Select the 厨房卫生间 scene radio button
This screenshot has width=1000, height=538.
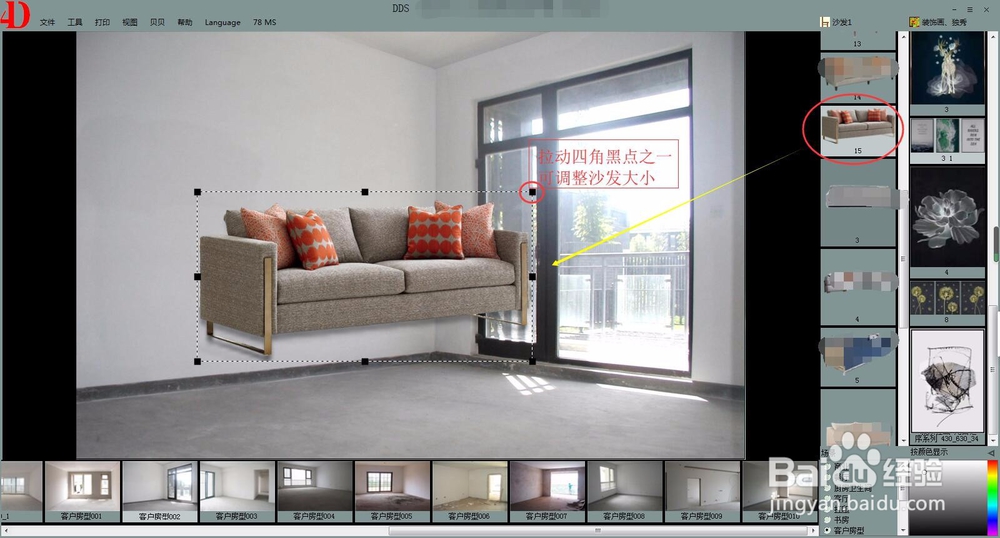pyautogui.click(x=828, y=489)
